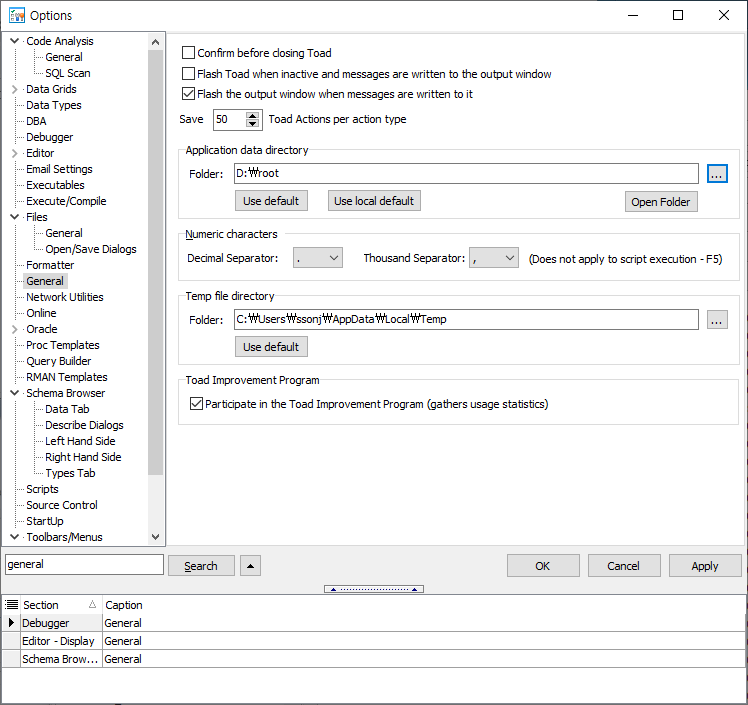Expand the Editor tree node

(15, 153)
